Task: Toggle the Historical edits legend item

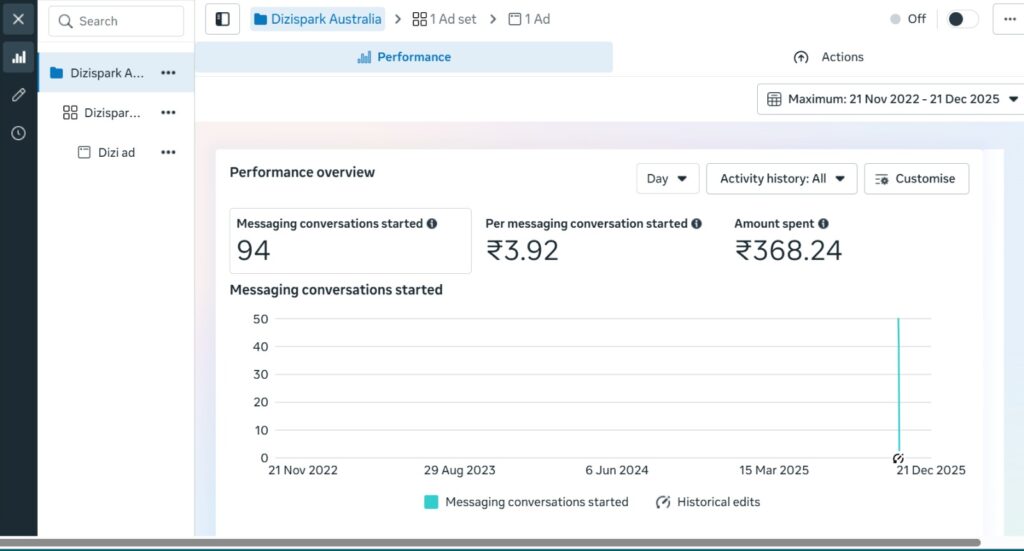Action: point(707,502)
